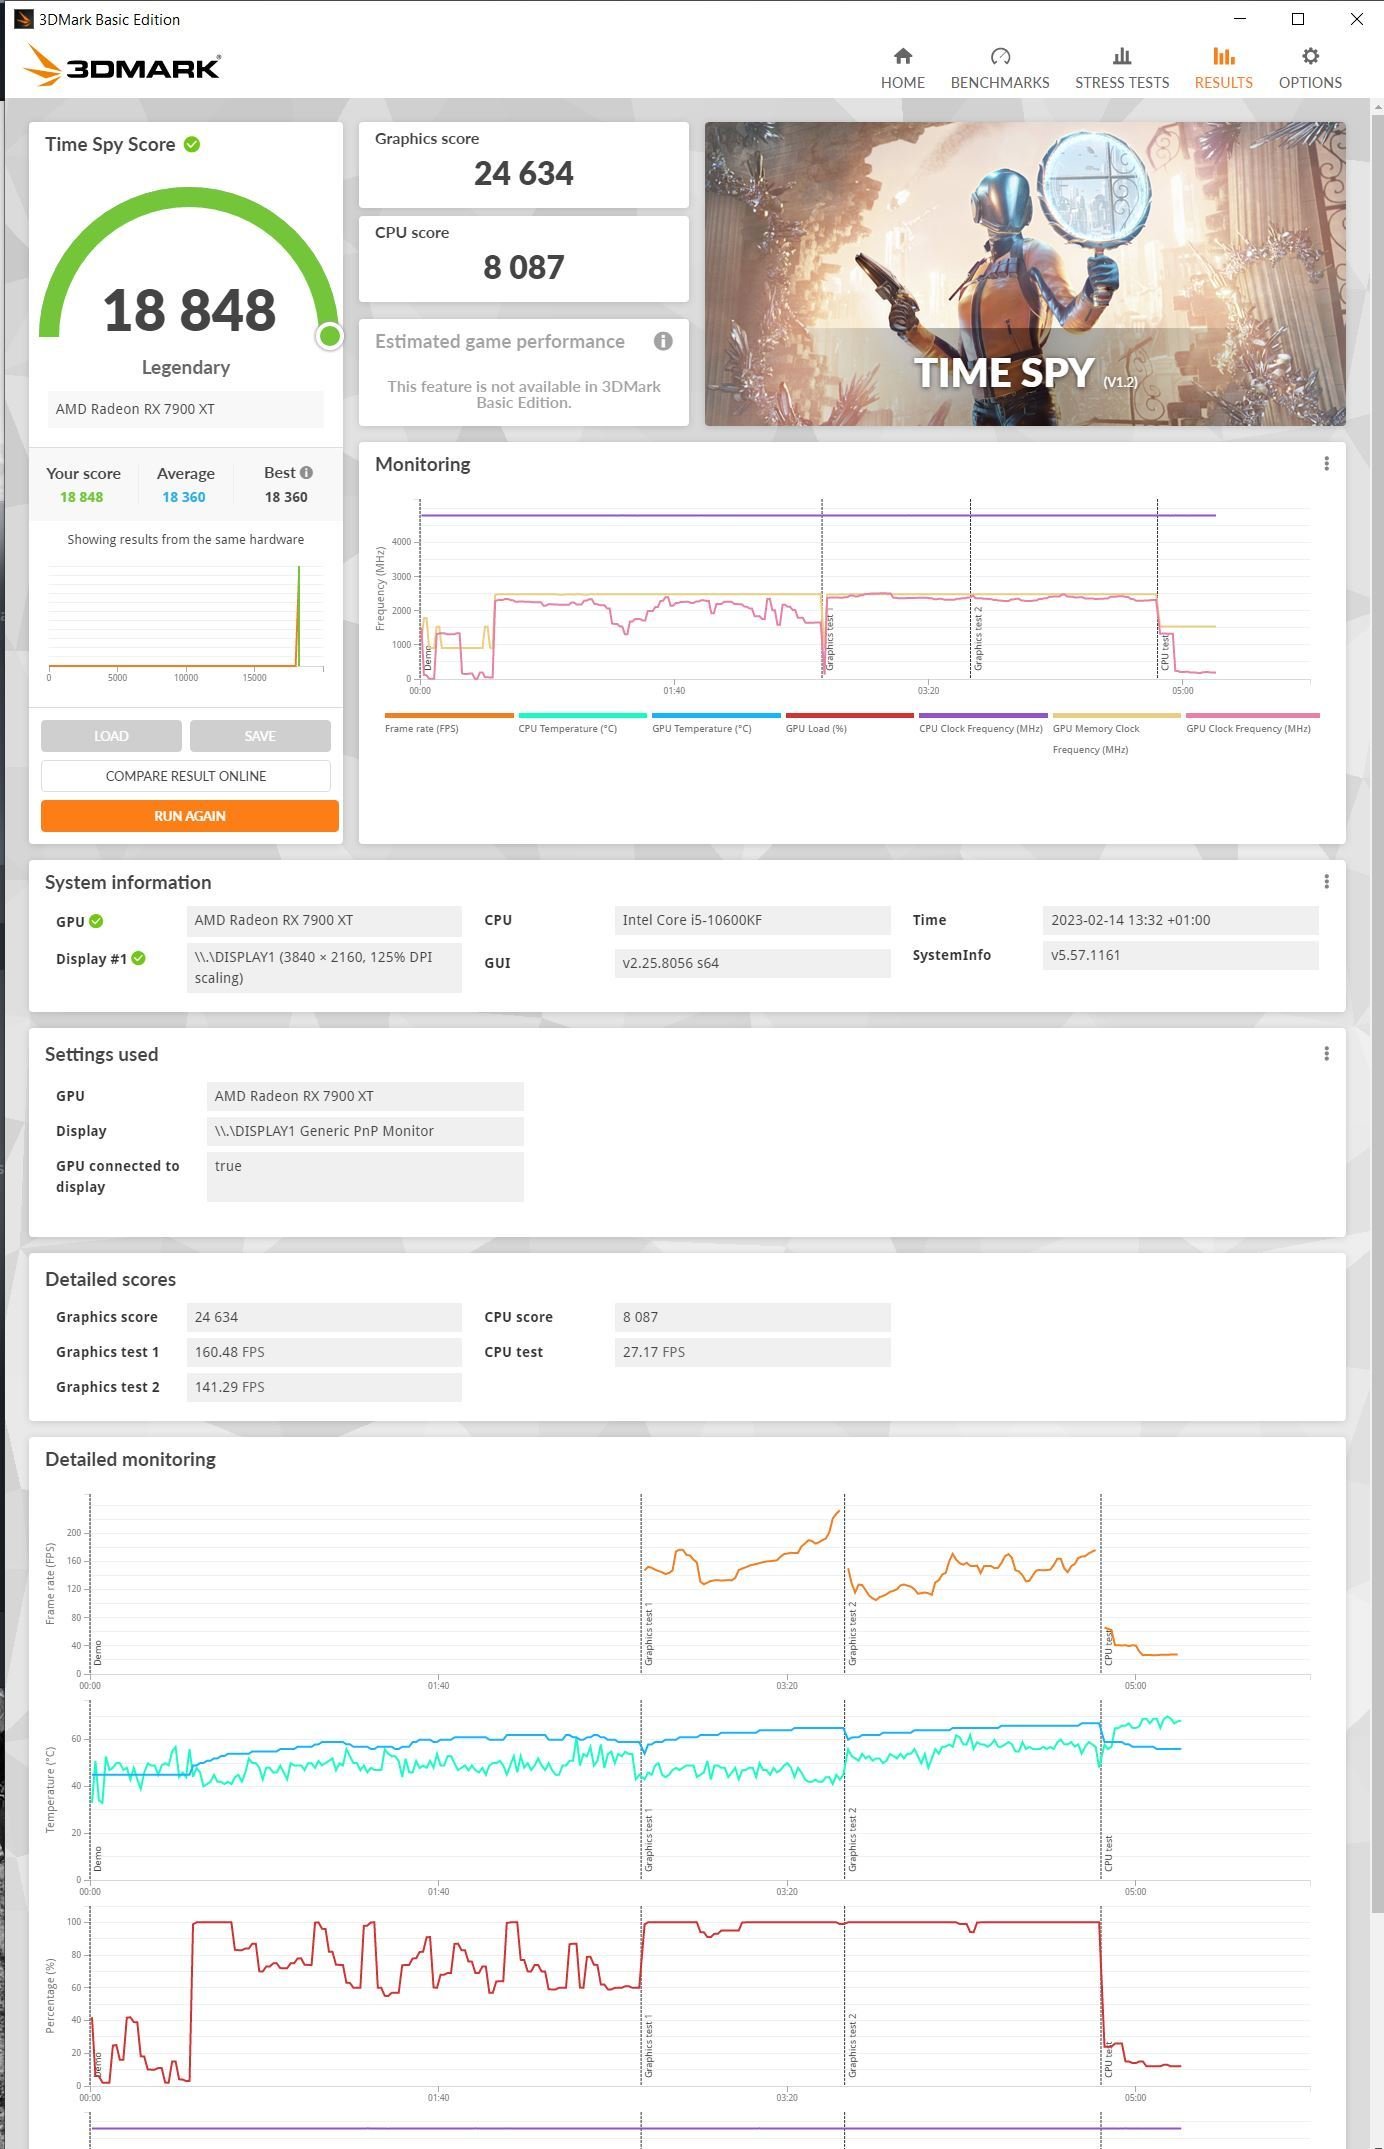The height and width of the screenshot is (2149, 1384).
Task: Click info icon beside Estimated game performance
Action: pyautogui.click(x=662, y=342)
